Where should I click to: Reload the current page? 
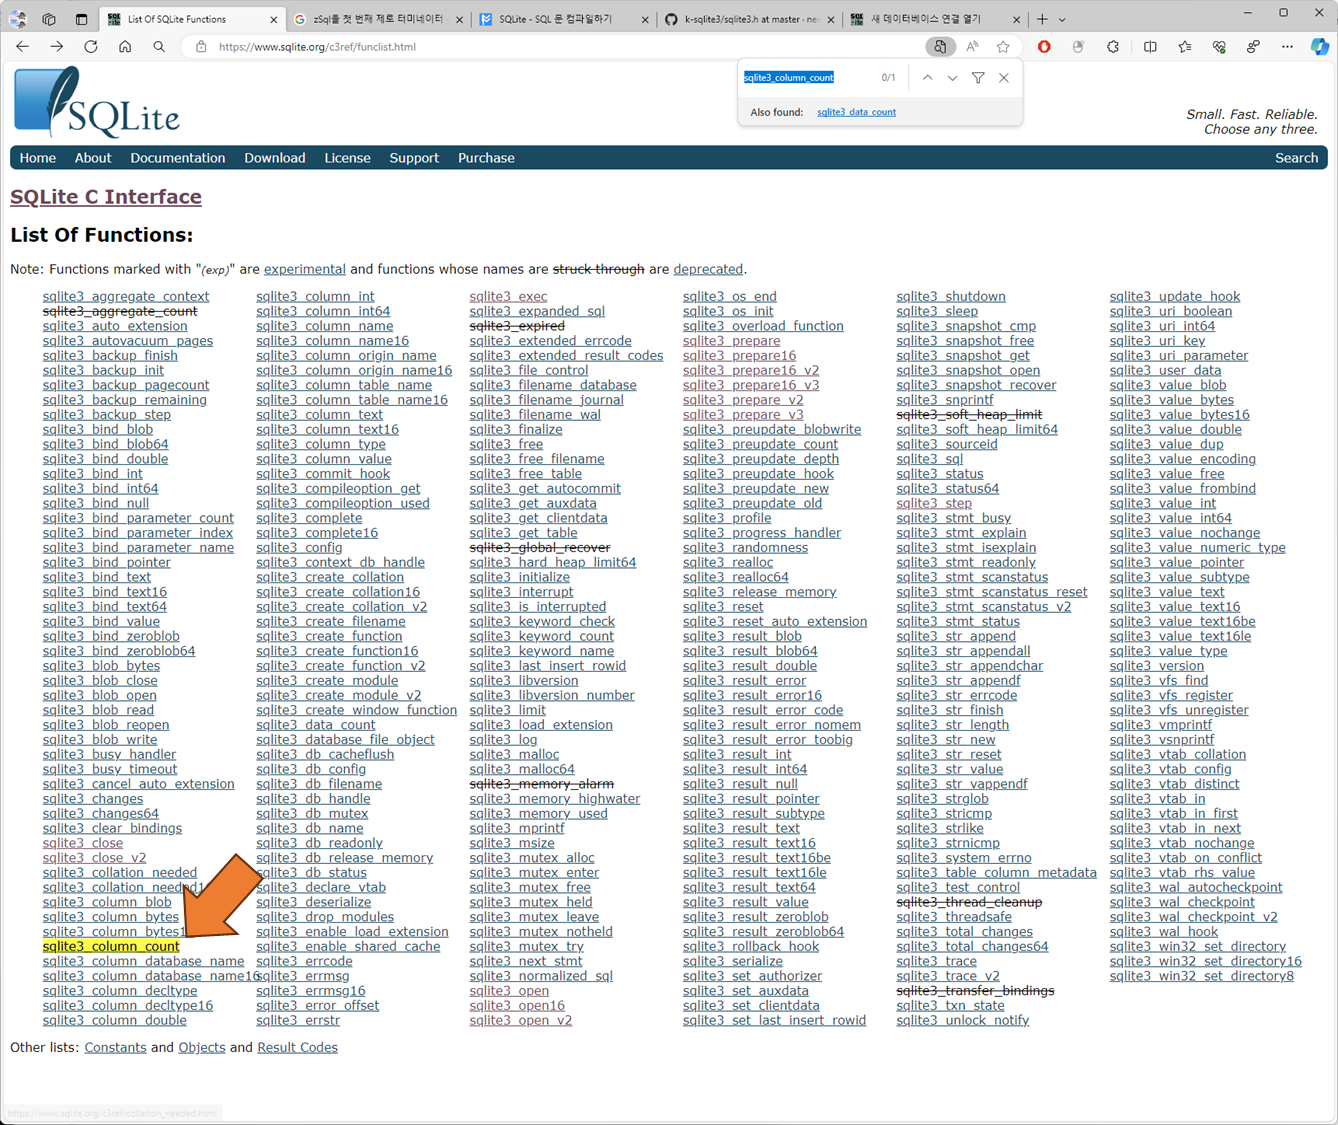pos(91,47)
